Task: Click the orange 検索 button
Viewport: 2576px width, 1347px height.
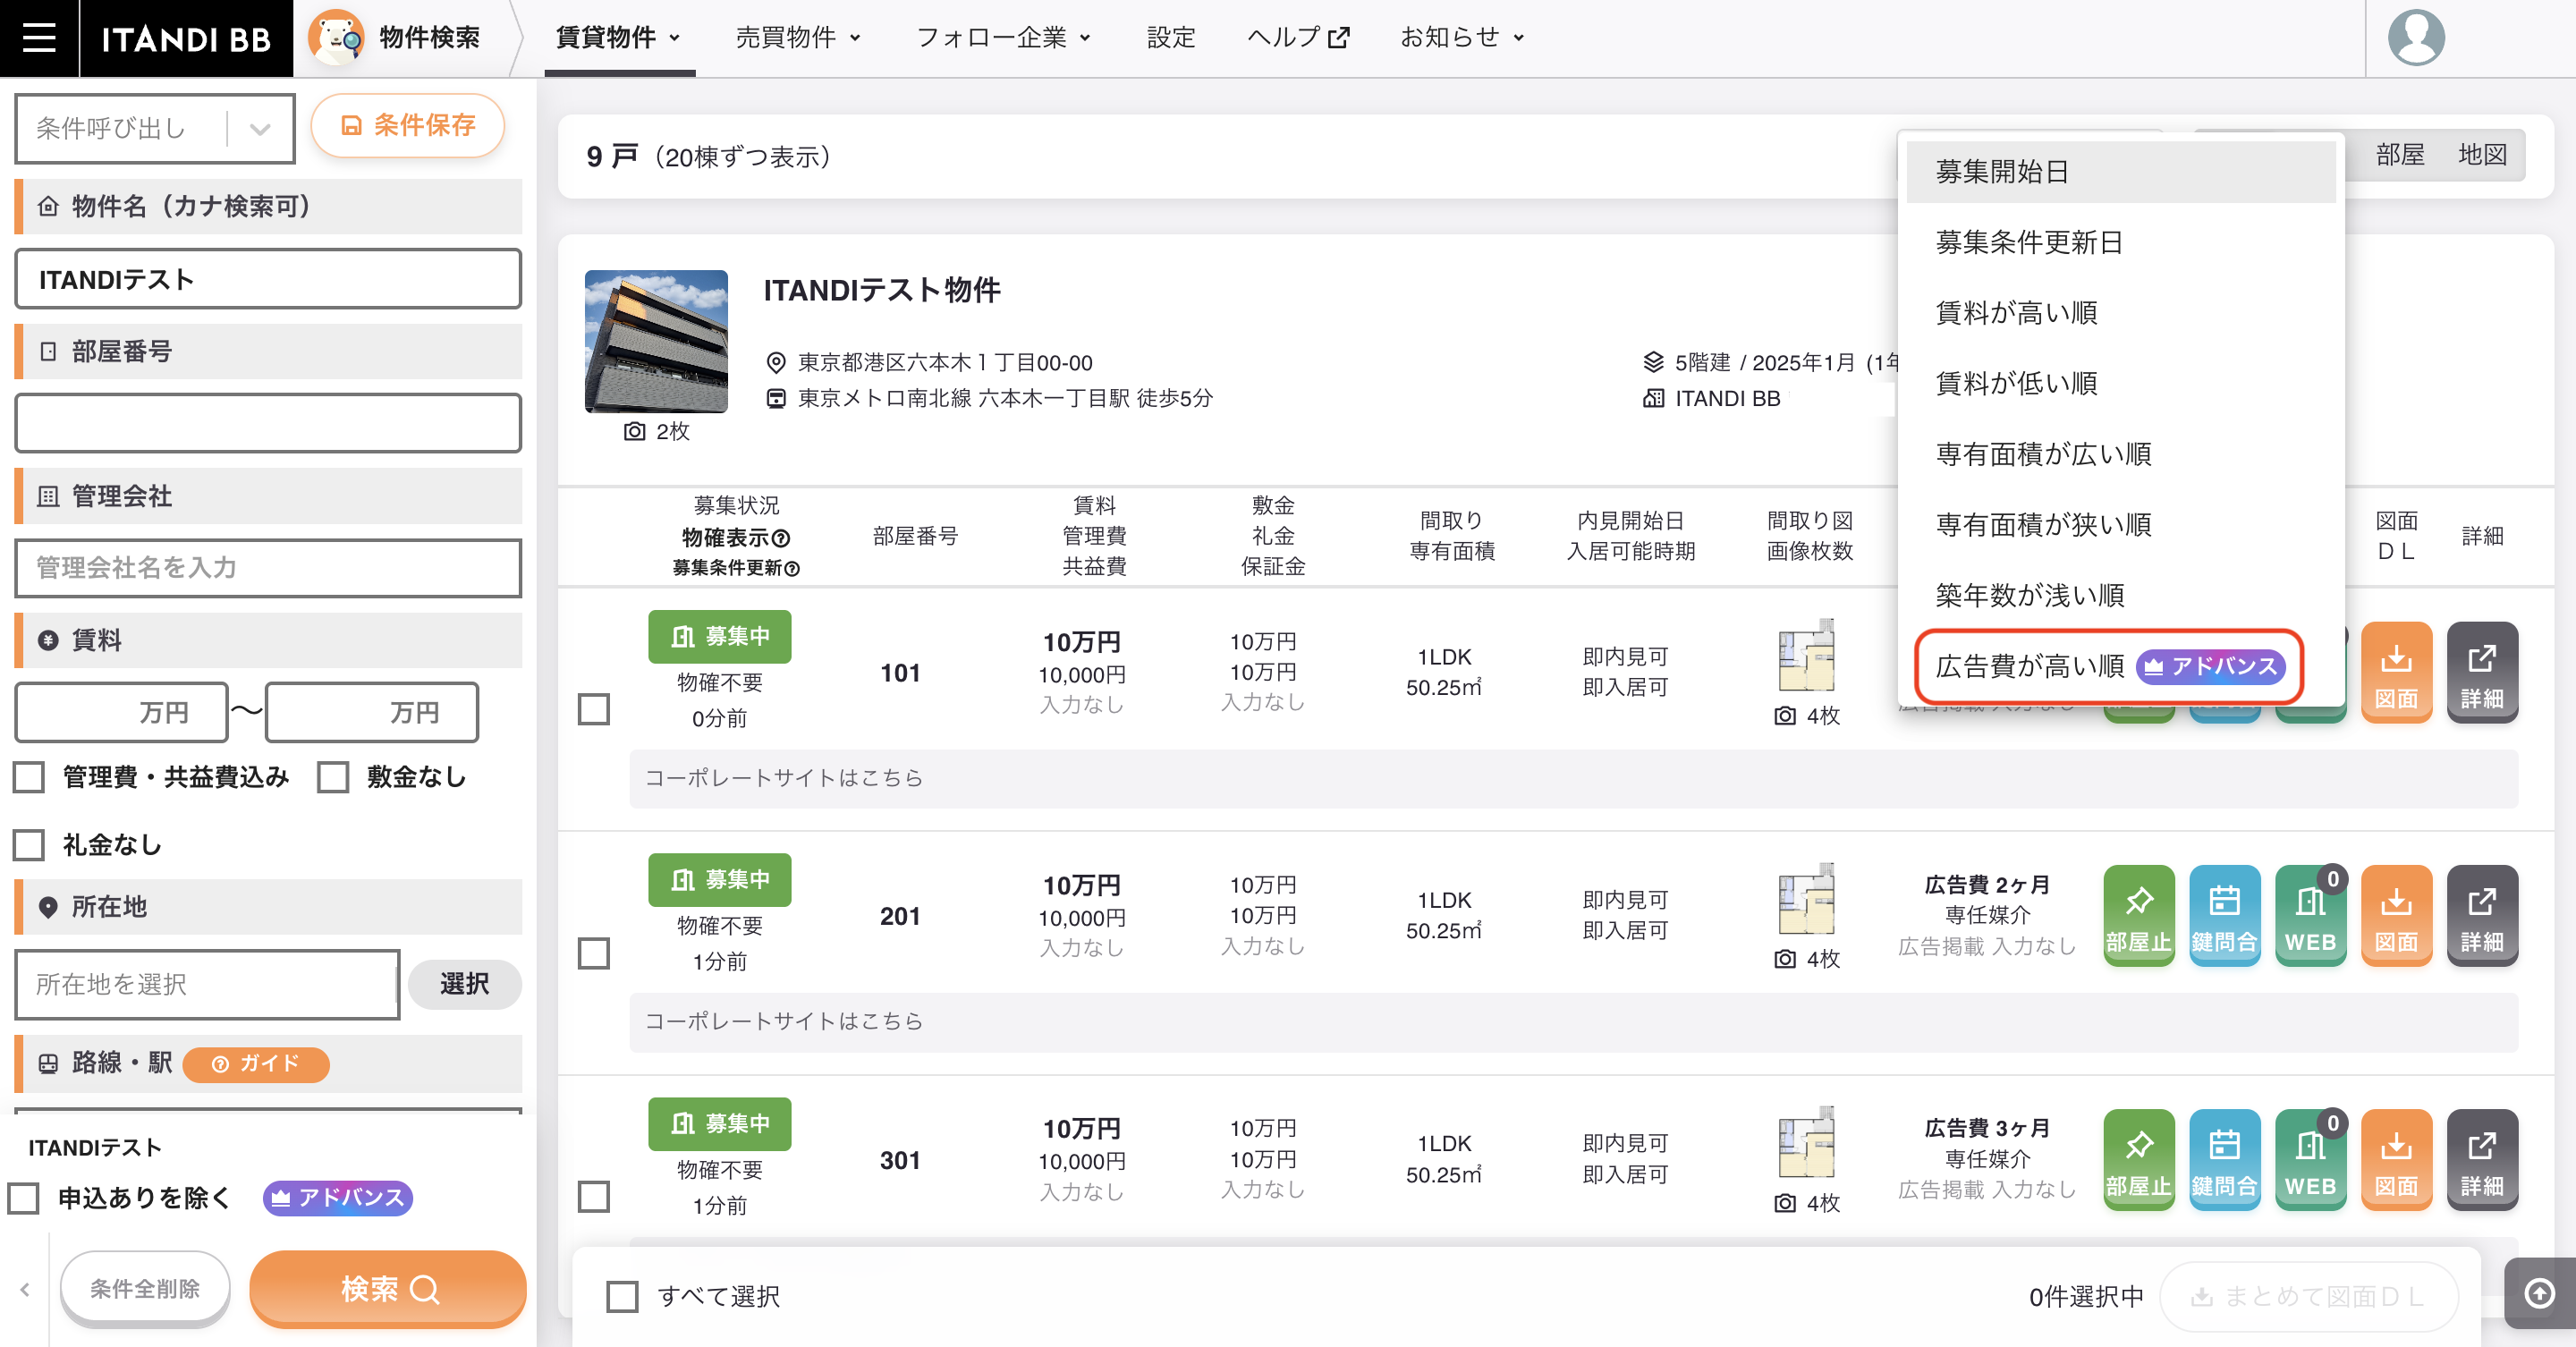Action: 388,1289
